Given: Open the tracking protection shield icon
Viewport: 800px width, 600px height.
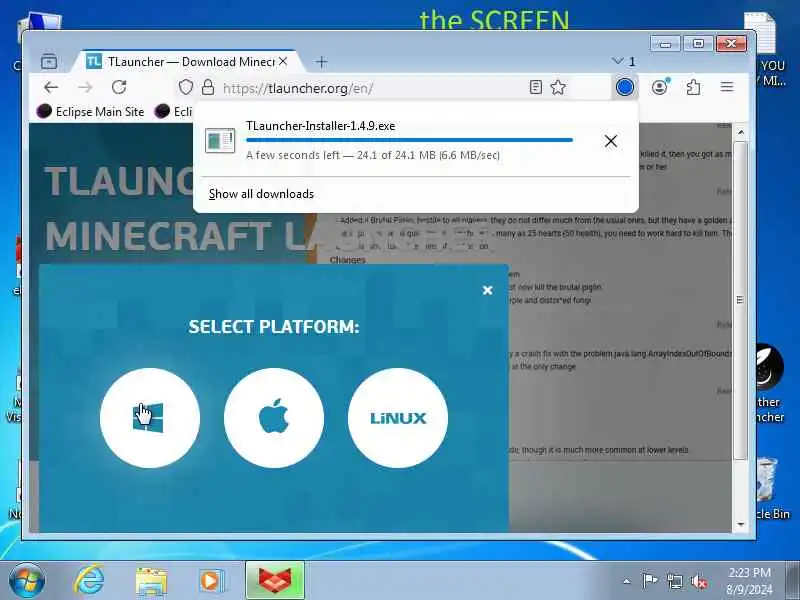Looking at the screenshot, I should pos(186,87).
